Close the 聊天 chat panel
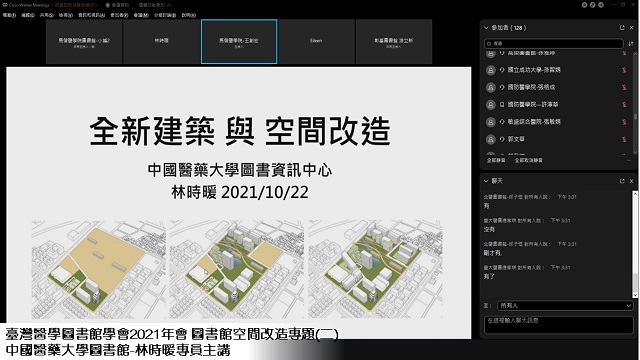 tap(631, 181)
